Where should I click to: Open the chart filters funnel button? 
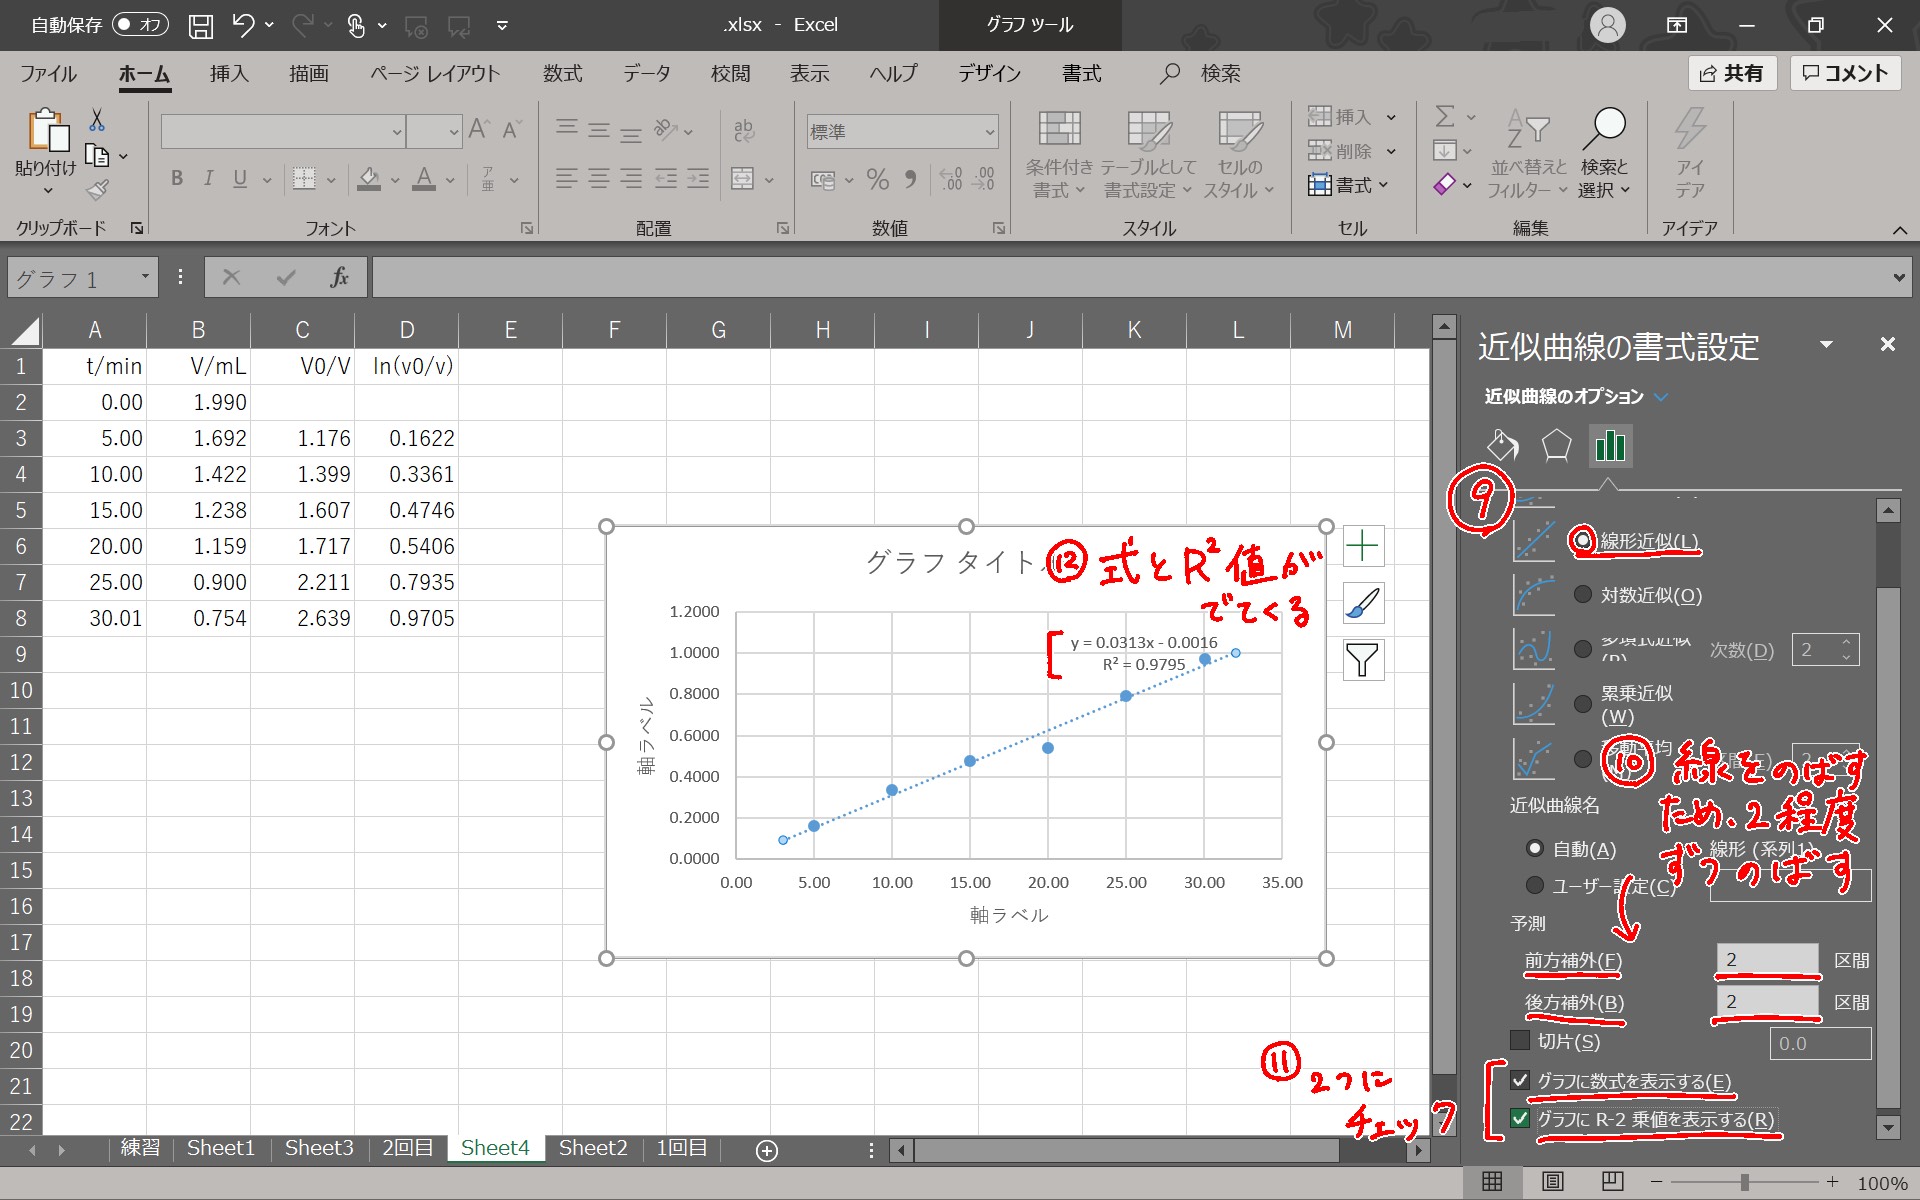tap(1362, 660)
